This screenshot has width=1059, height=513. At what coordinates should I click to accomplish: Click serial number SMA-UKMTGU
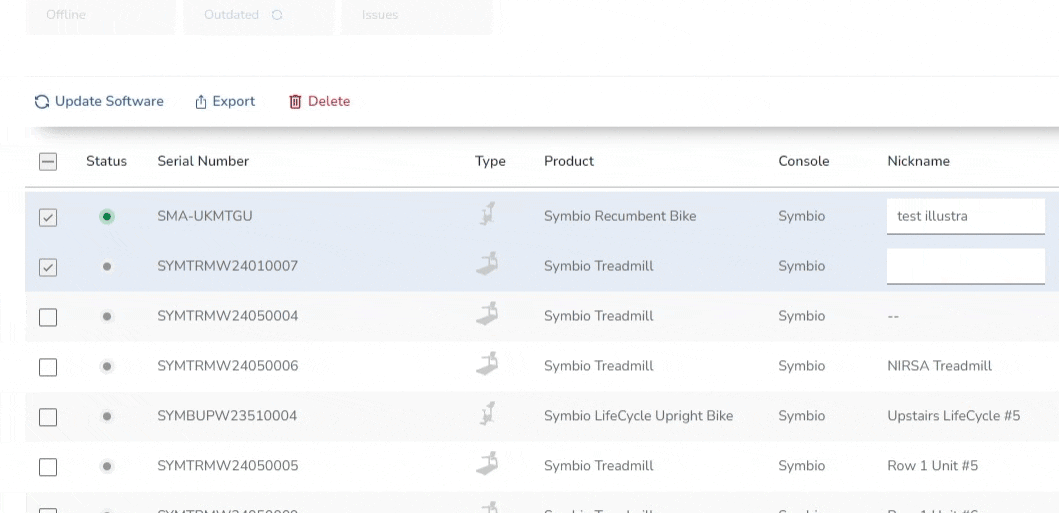click(x=205, y=217)
